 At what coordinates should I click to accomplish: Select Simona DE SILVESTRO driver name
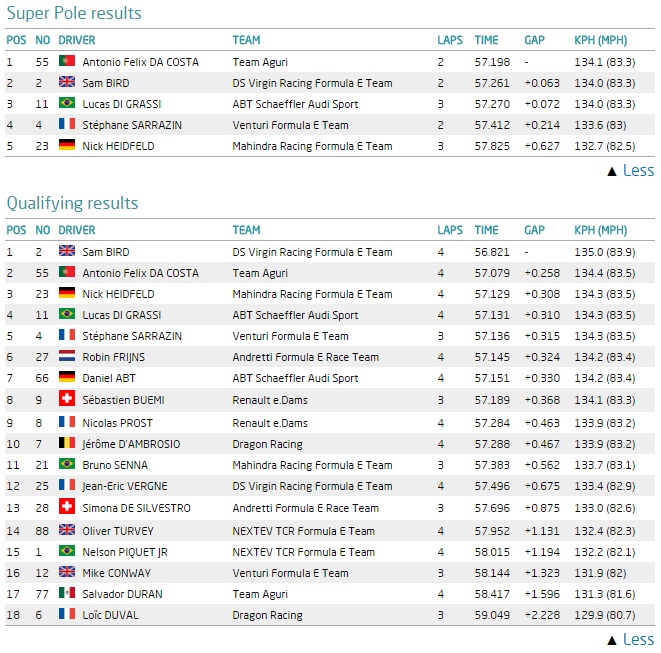(137, 508)
